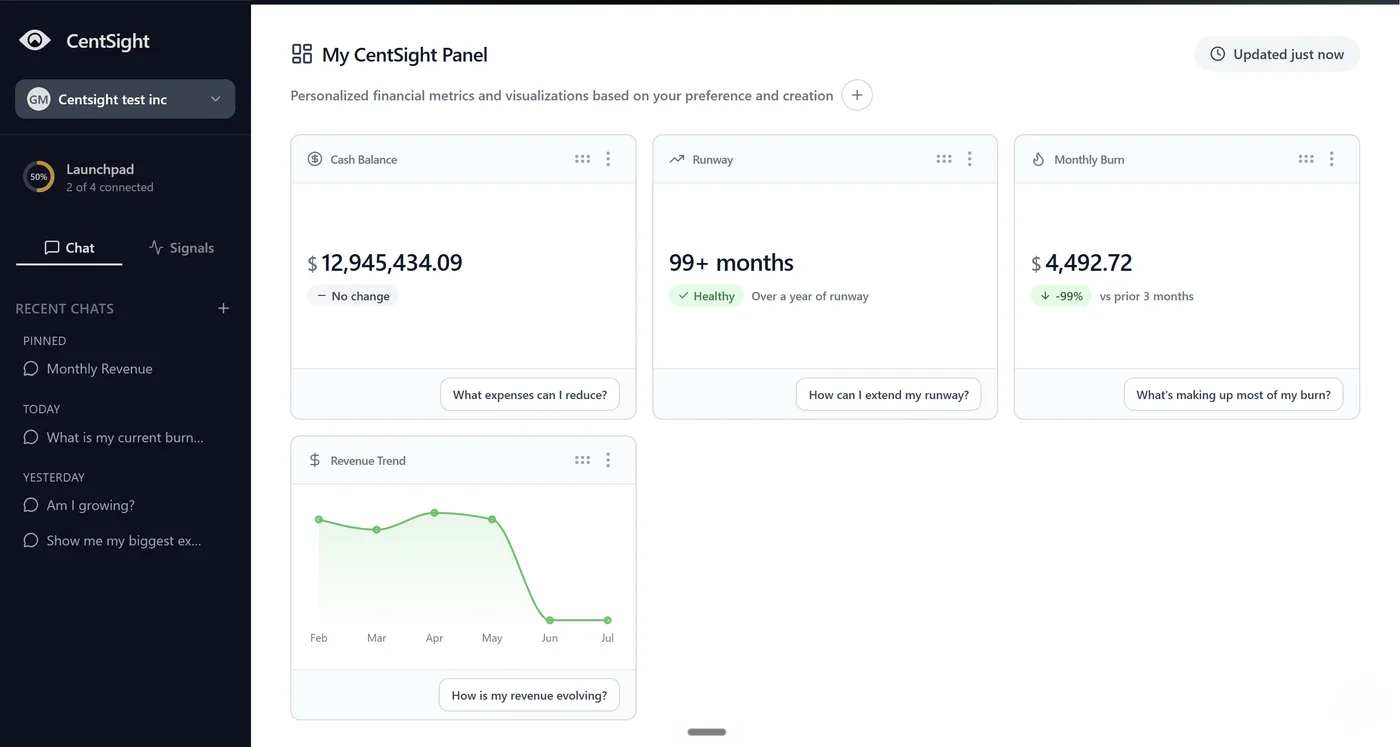The image size is (1400, 747).
Task: Click the clock icon in Updated pill
Action: pos(1217,54)
